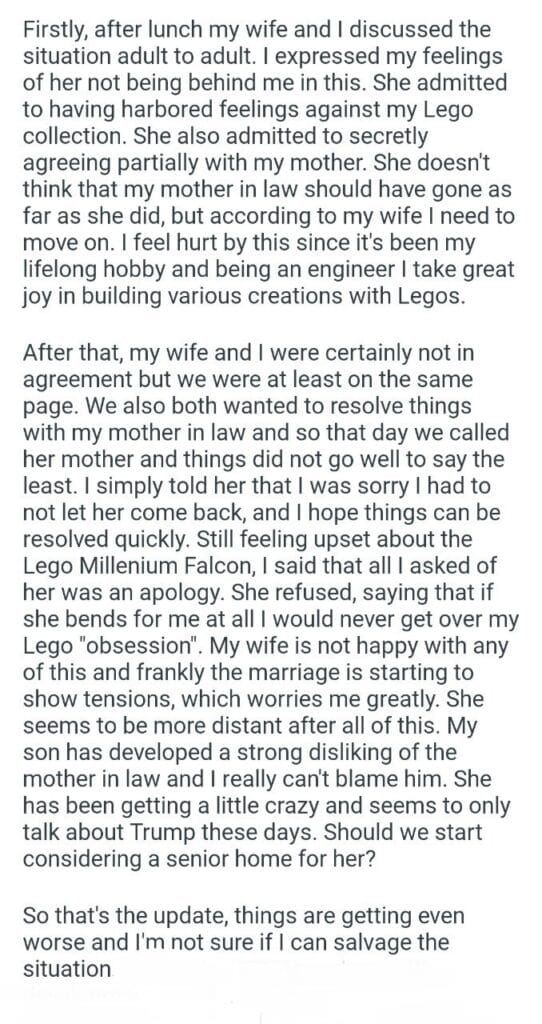Viewport: 542px width, 1024px height.
Task: Click the word "collection." in first paragraph
Action: 73,136
